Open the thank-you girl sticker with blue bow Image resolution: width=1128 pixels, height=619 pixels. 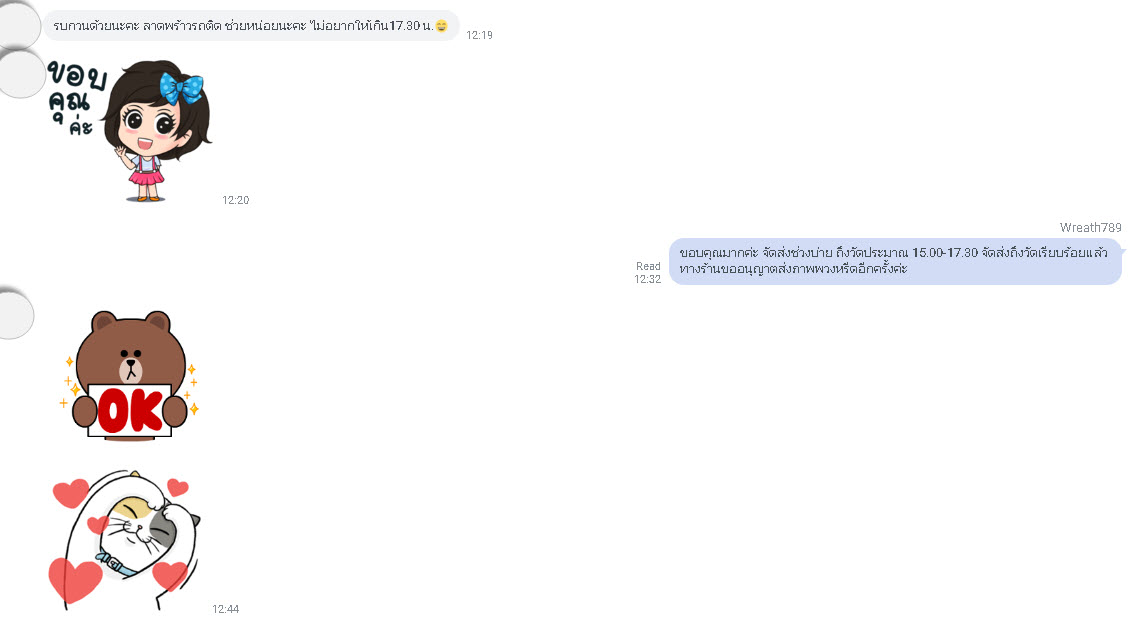pyautogui.click(x=130, y=130)
